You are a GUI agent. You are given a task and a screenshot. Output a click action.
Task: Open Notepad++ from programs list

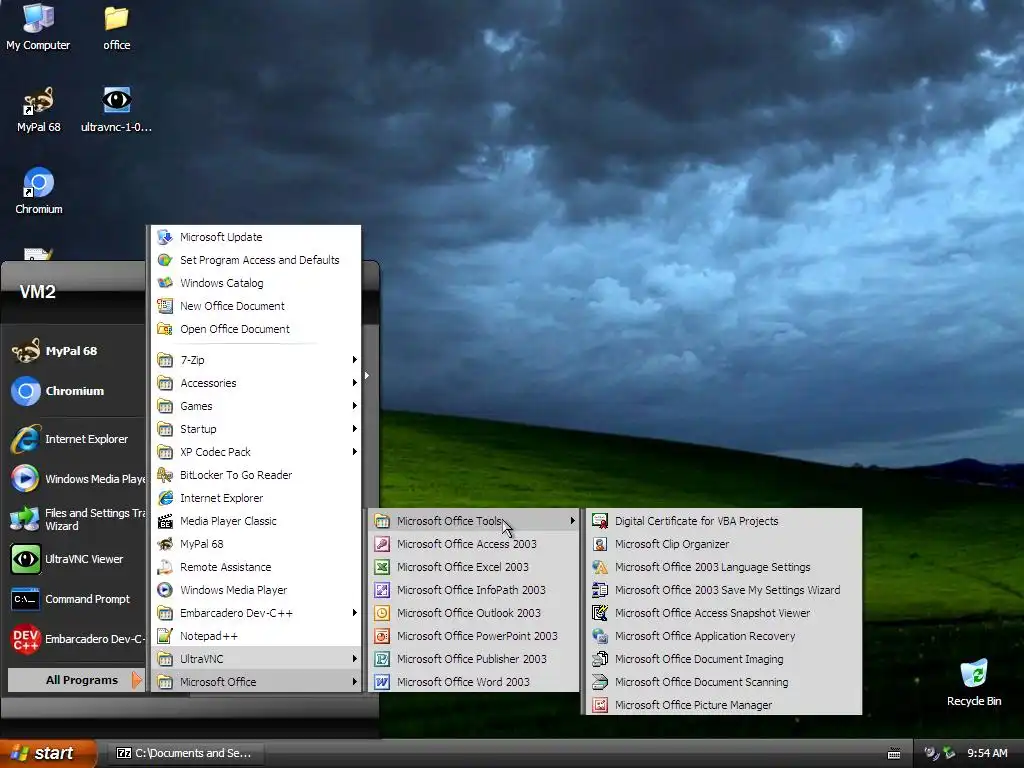pos(256,635)
